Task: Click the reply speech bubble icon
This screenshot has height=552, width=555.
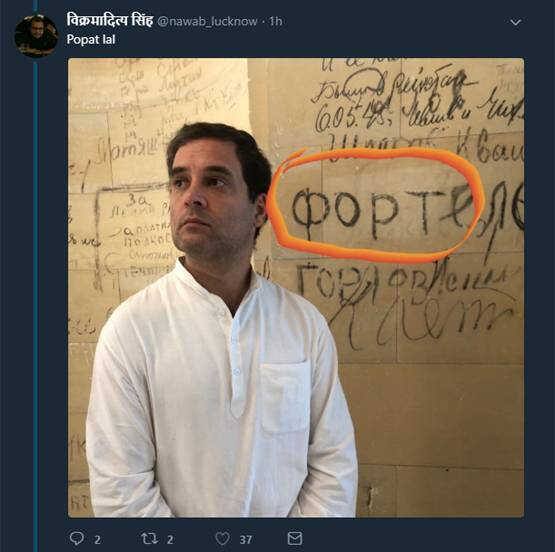Action: [x=76, y=539]
